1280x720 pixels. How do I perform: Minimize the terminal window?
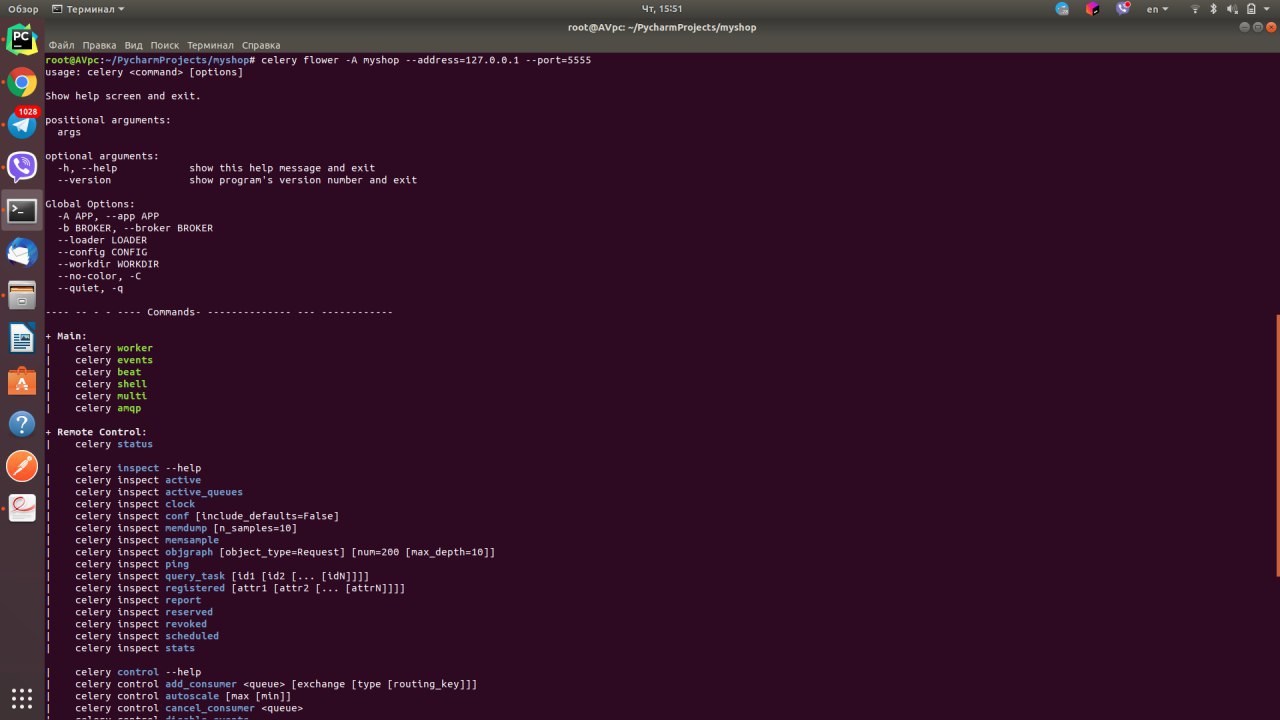click(x=1244, y=27)
